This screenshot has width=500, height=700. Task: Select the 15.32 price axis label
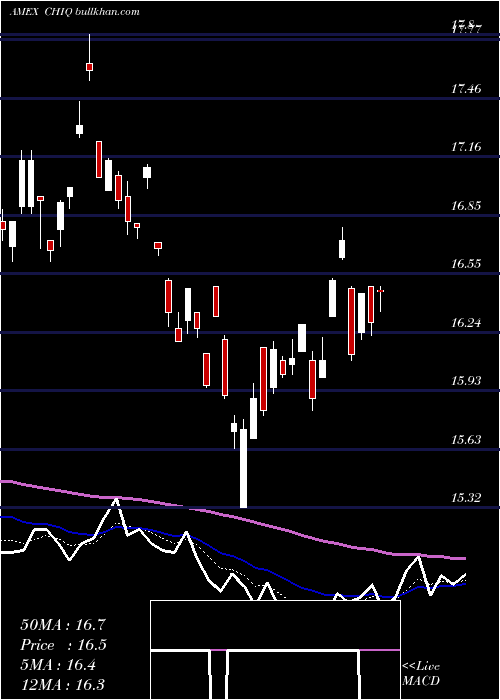(x=466, y=497)
